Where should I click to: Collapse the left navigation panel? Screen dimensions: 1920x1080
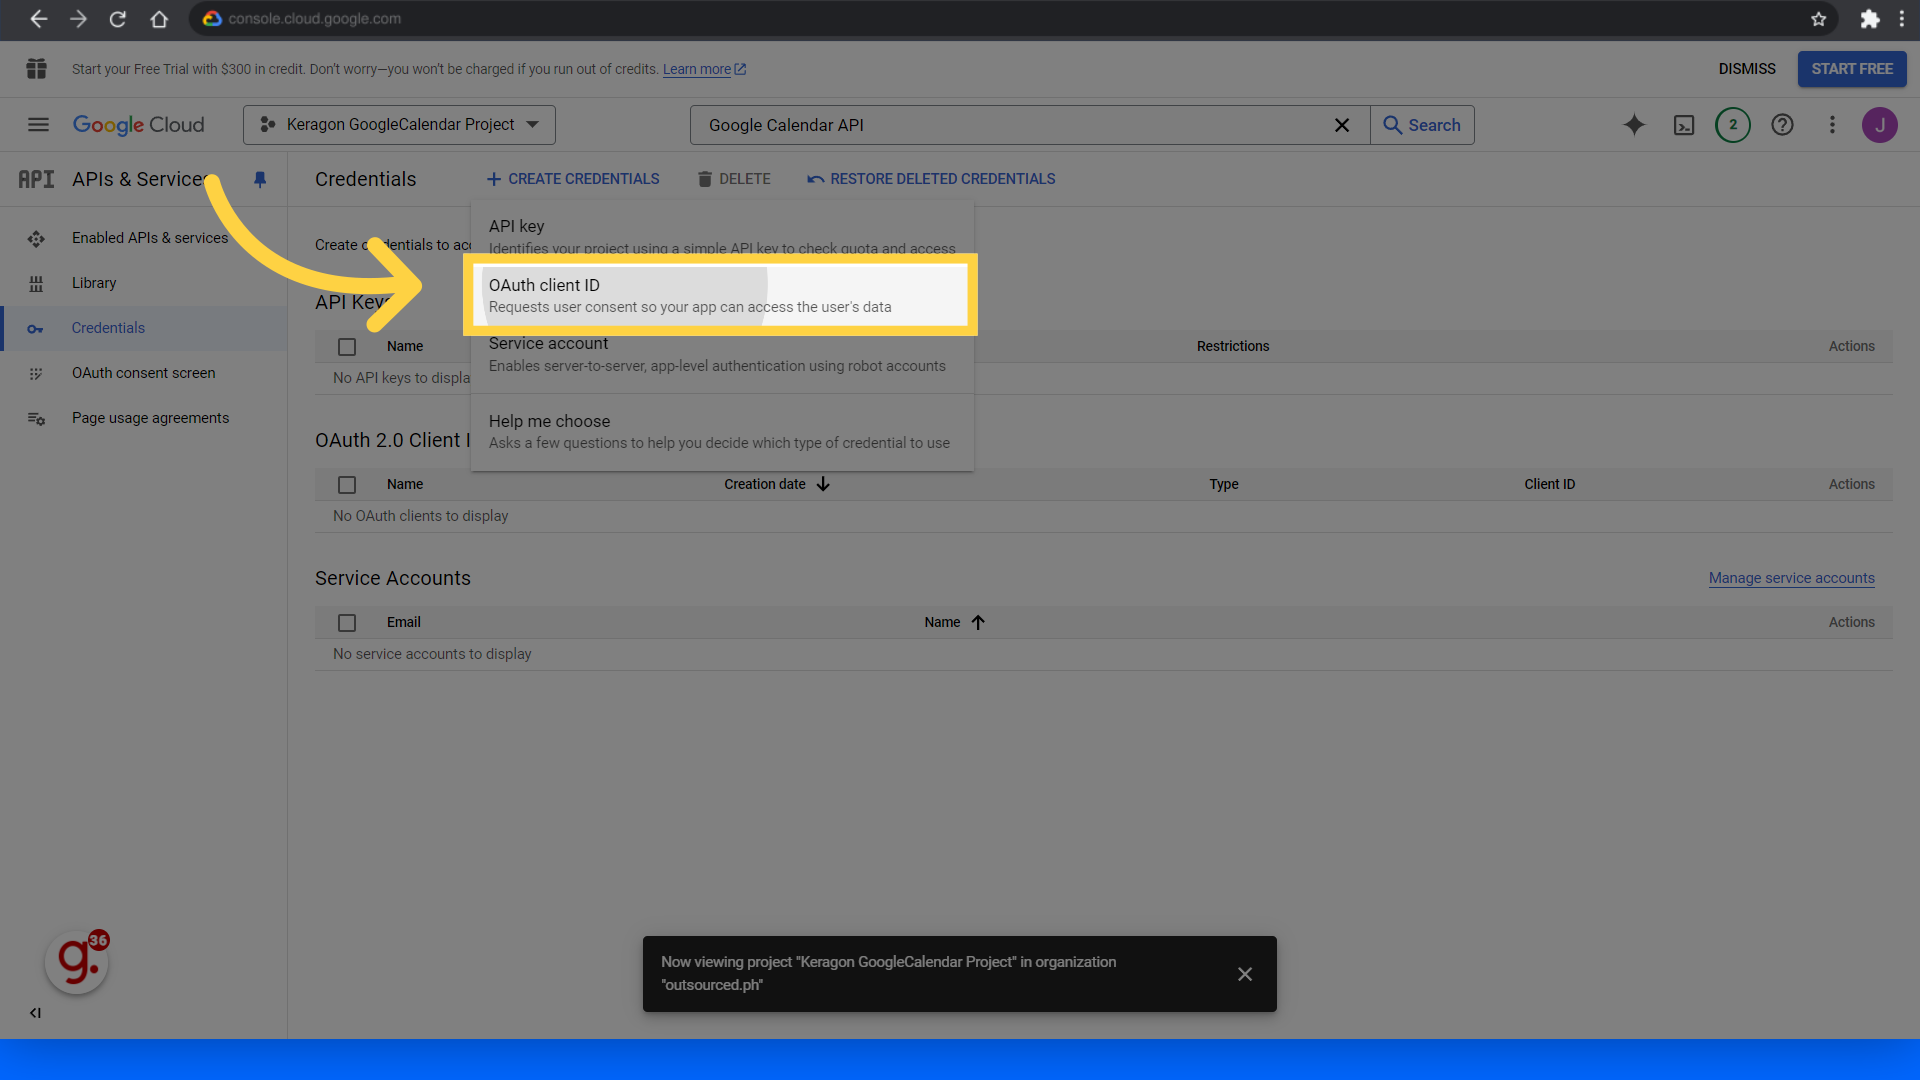(35, 1013)
